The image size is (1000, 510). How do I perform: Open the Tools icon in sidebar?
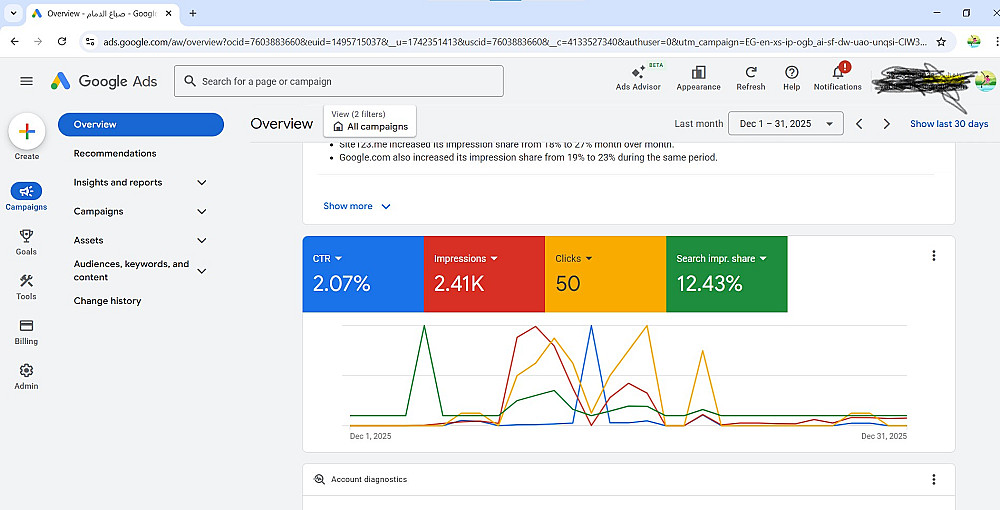coord(27,281)
